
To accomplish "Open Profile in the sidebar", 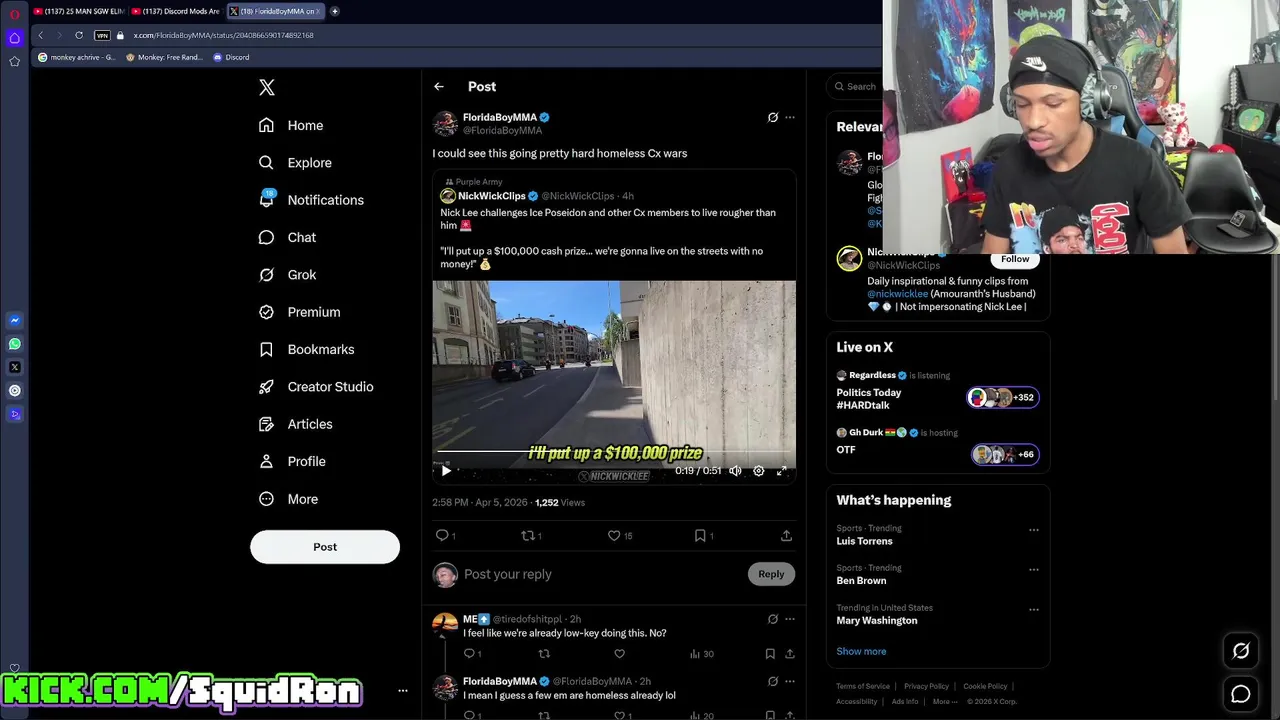I will (x=292, y=461).
